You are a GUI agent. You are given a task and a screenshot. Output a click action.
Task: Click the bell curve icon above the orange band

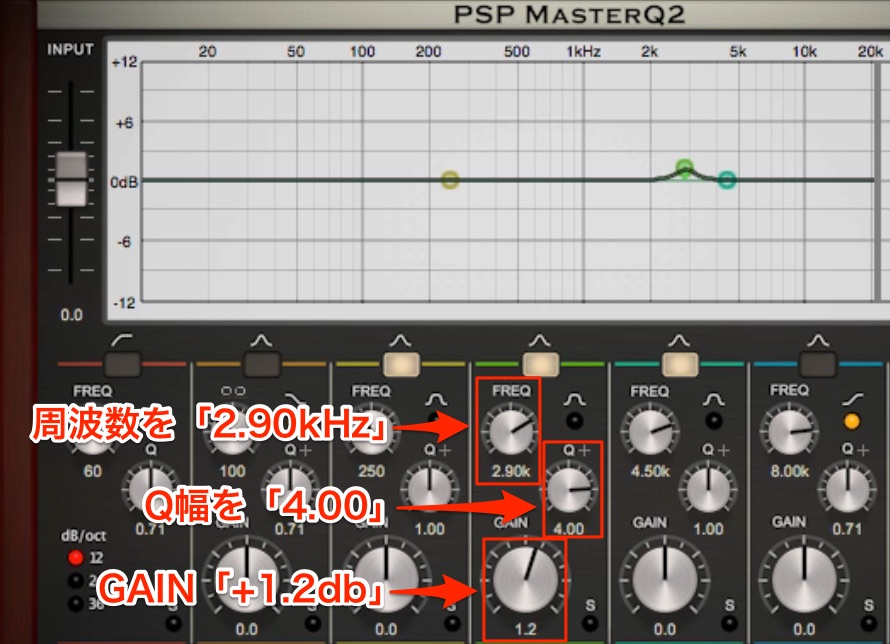point(261,340)
